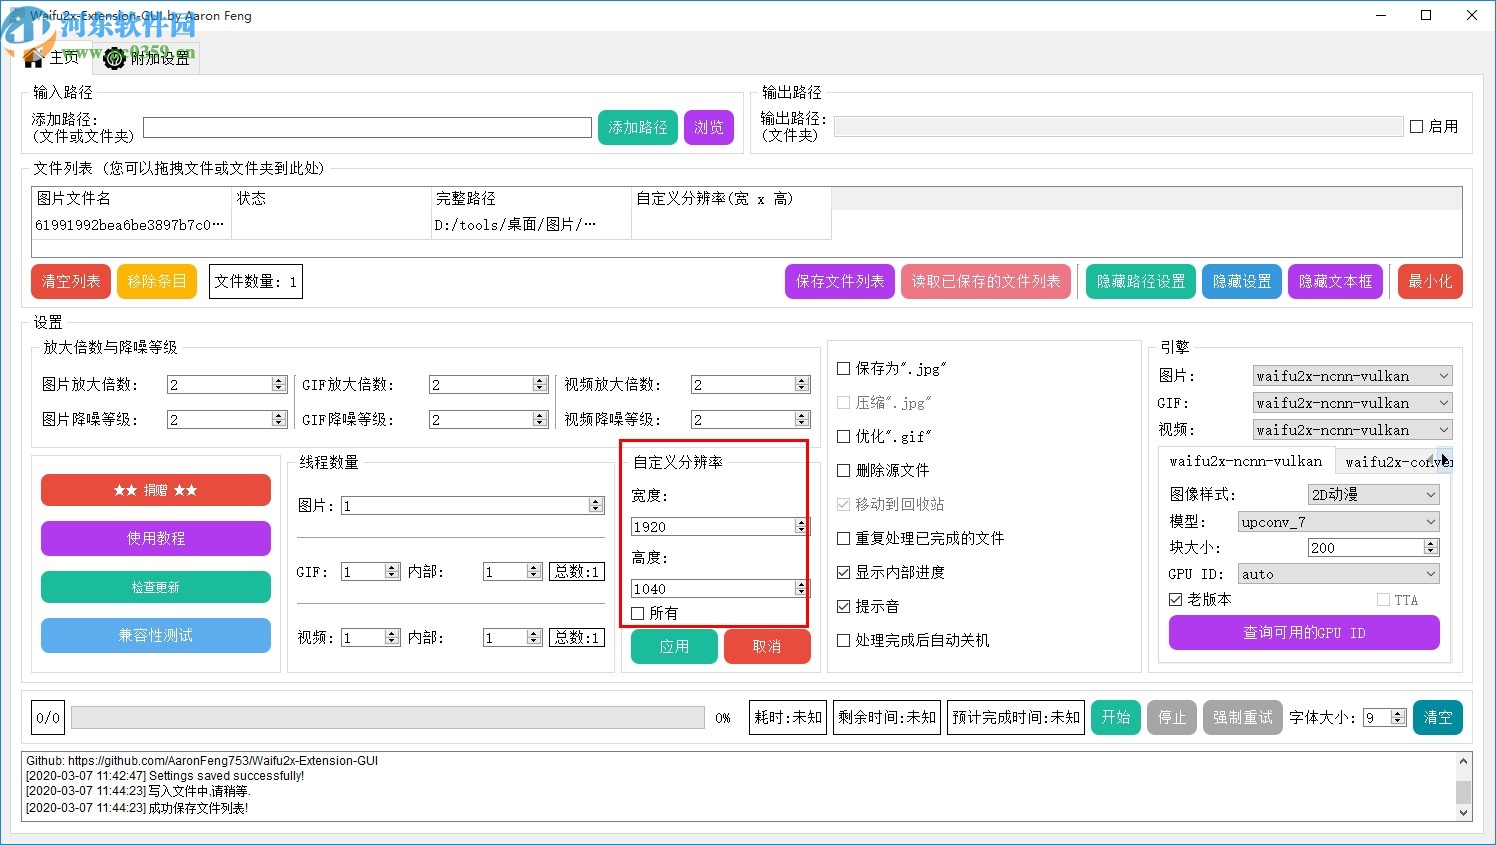The height and width of the screenshot is (845, 1496).
Task: Toggle the 所有 checkbox under custom resolution
Action: point(637,613)
